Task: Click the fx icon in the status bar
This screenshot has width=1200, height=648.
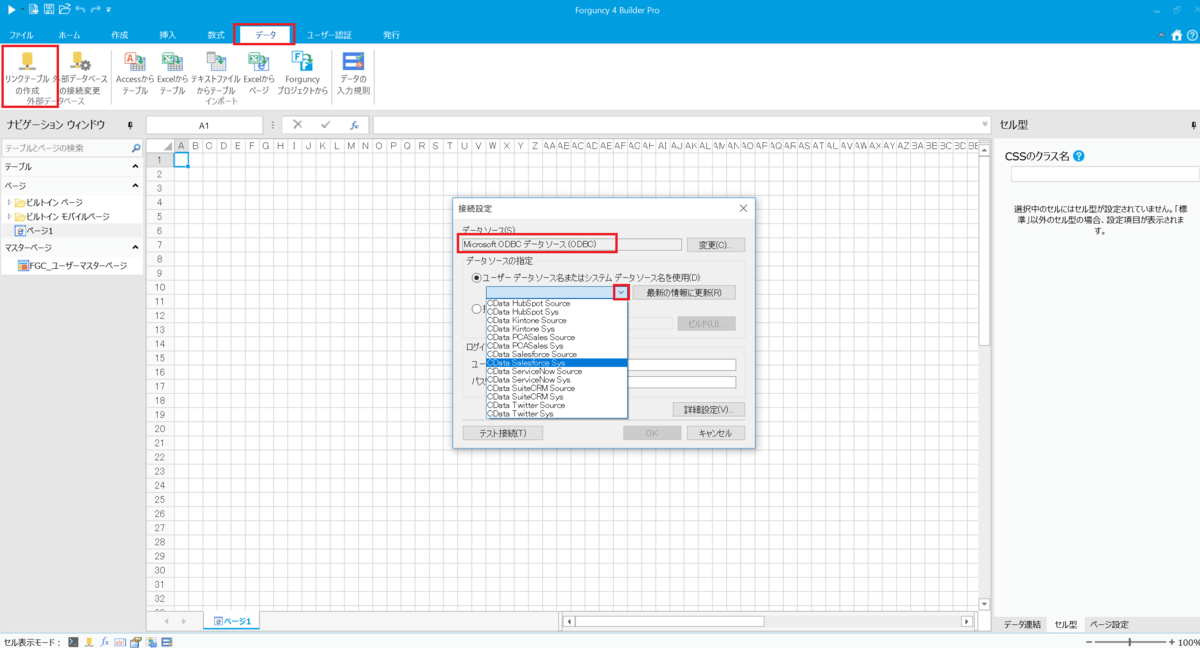Action: coord(104,642)
